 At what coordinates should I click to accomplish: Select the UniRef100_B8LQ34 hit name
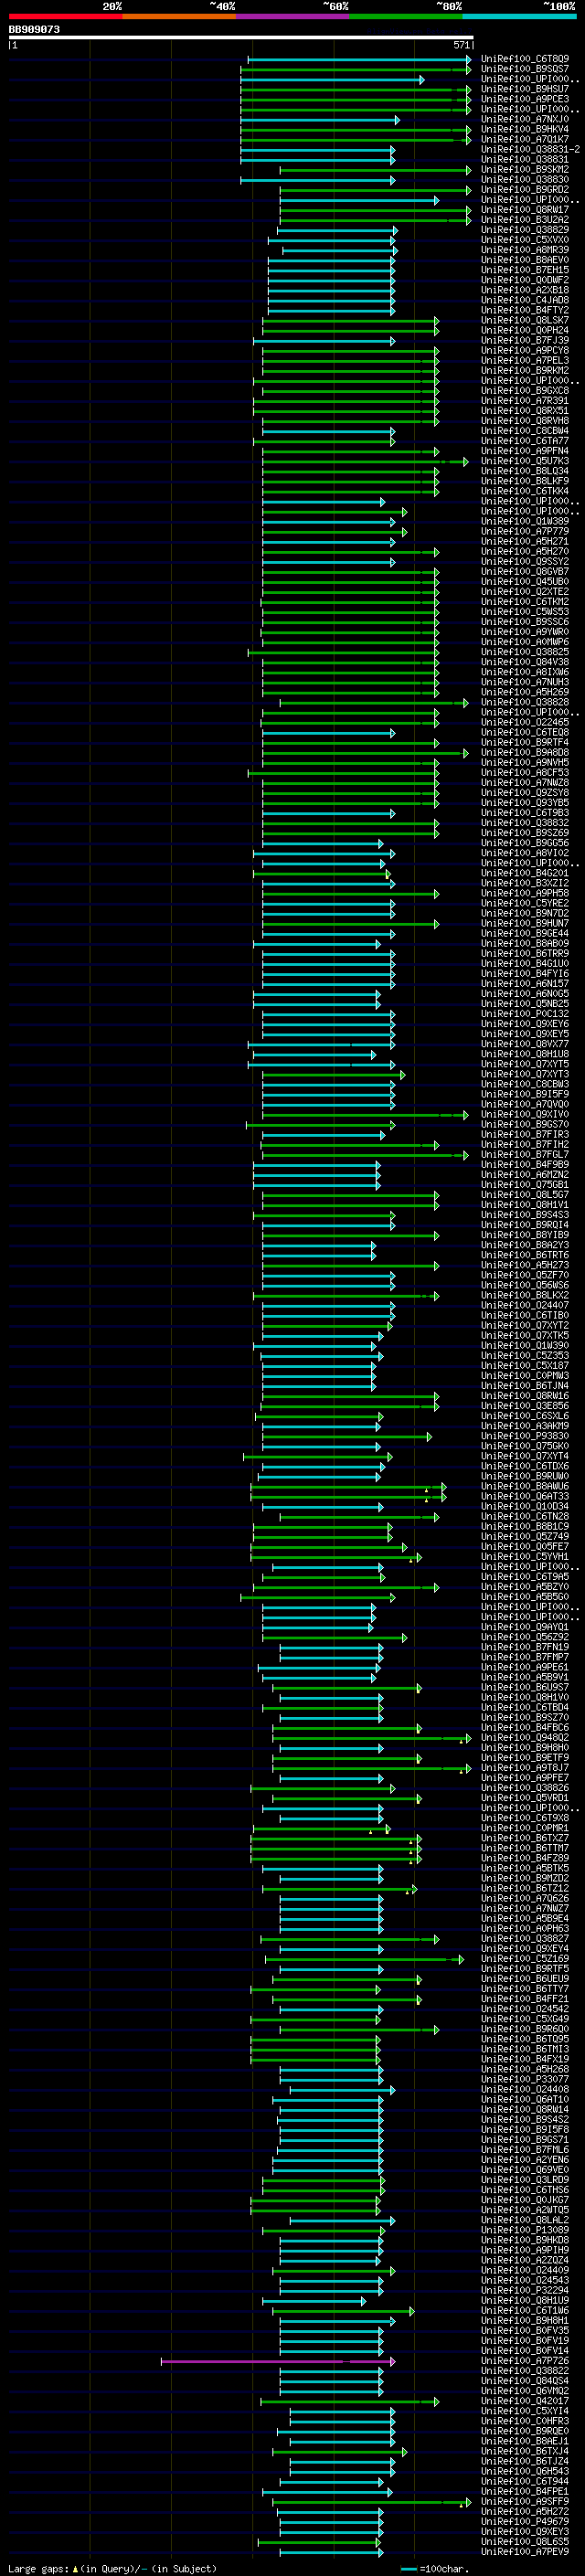(525, 471)
